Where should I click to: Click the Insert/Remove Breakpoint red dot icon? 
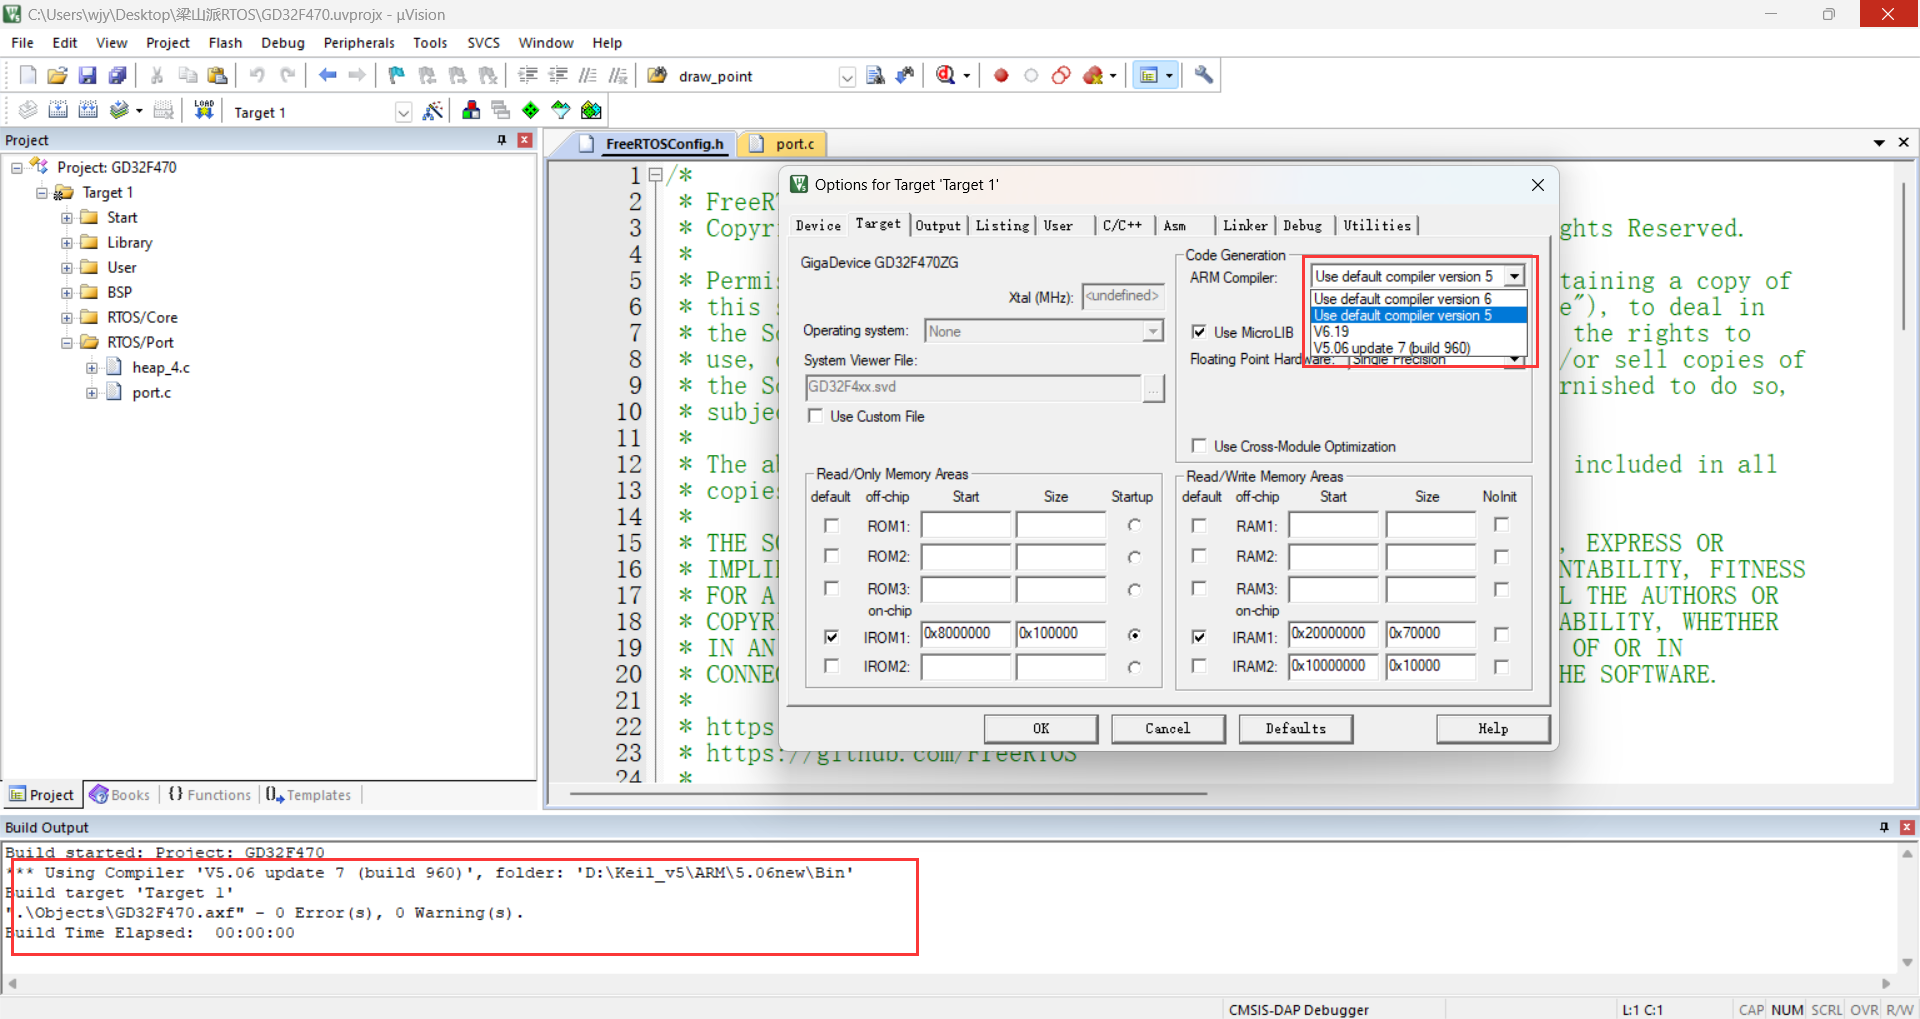click(1001, 76)
